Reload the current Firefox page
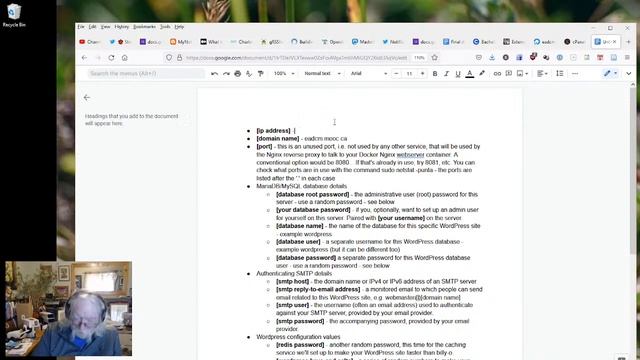Screen dimensions: 640x360 [x=111, y=58]
